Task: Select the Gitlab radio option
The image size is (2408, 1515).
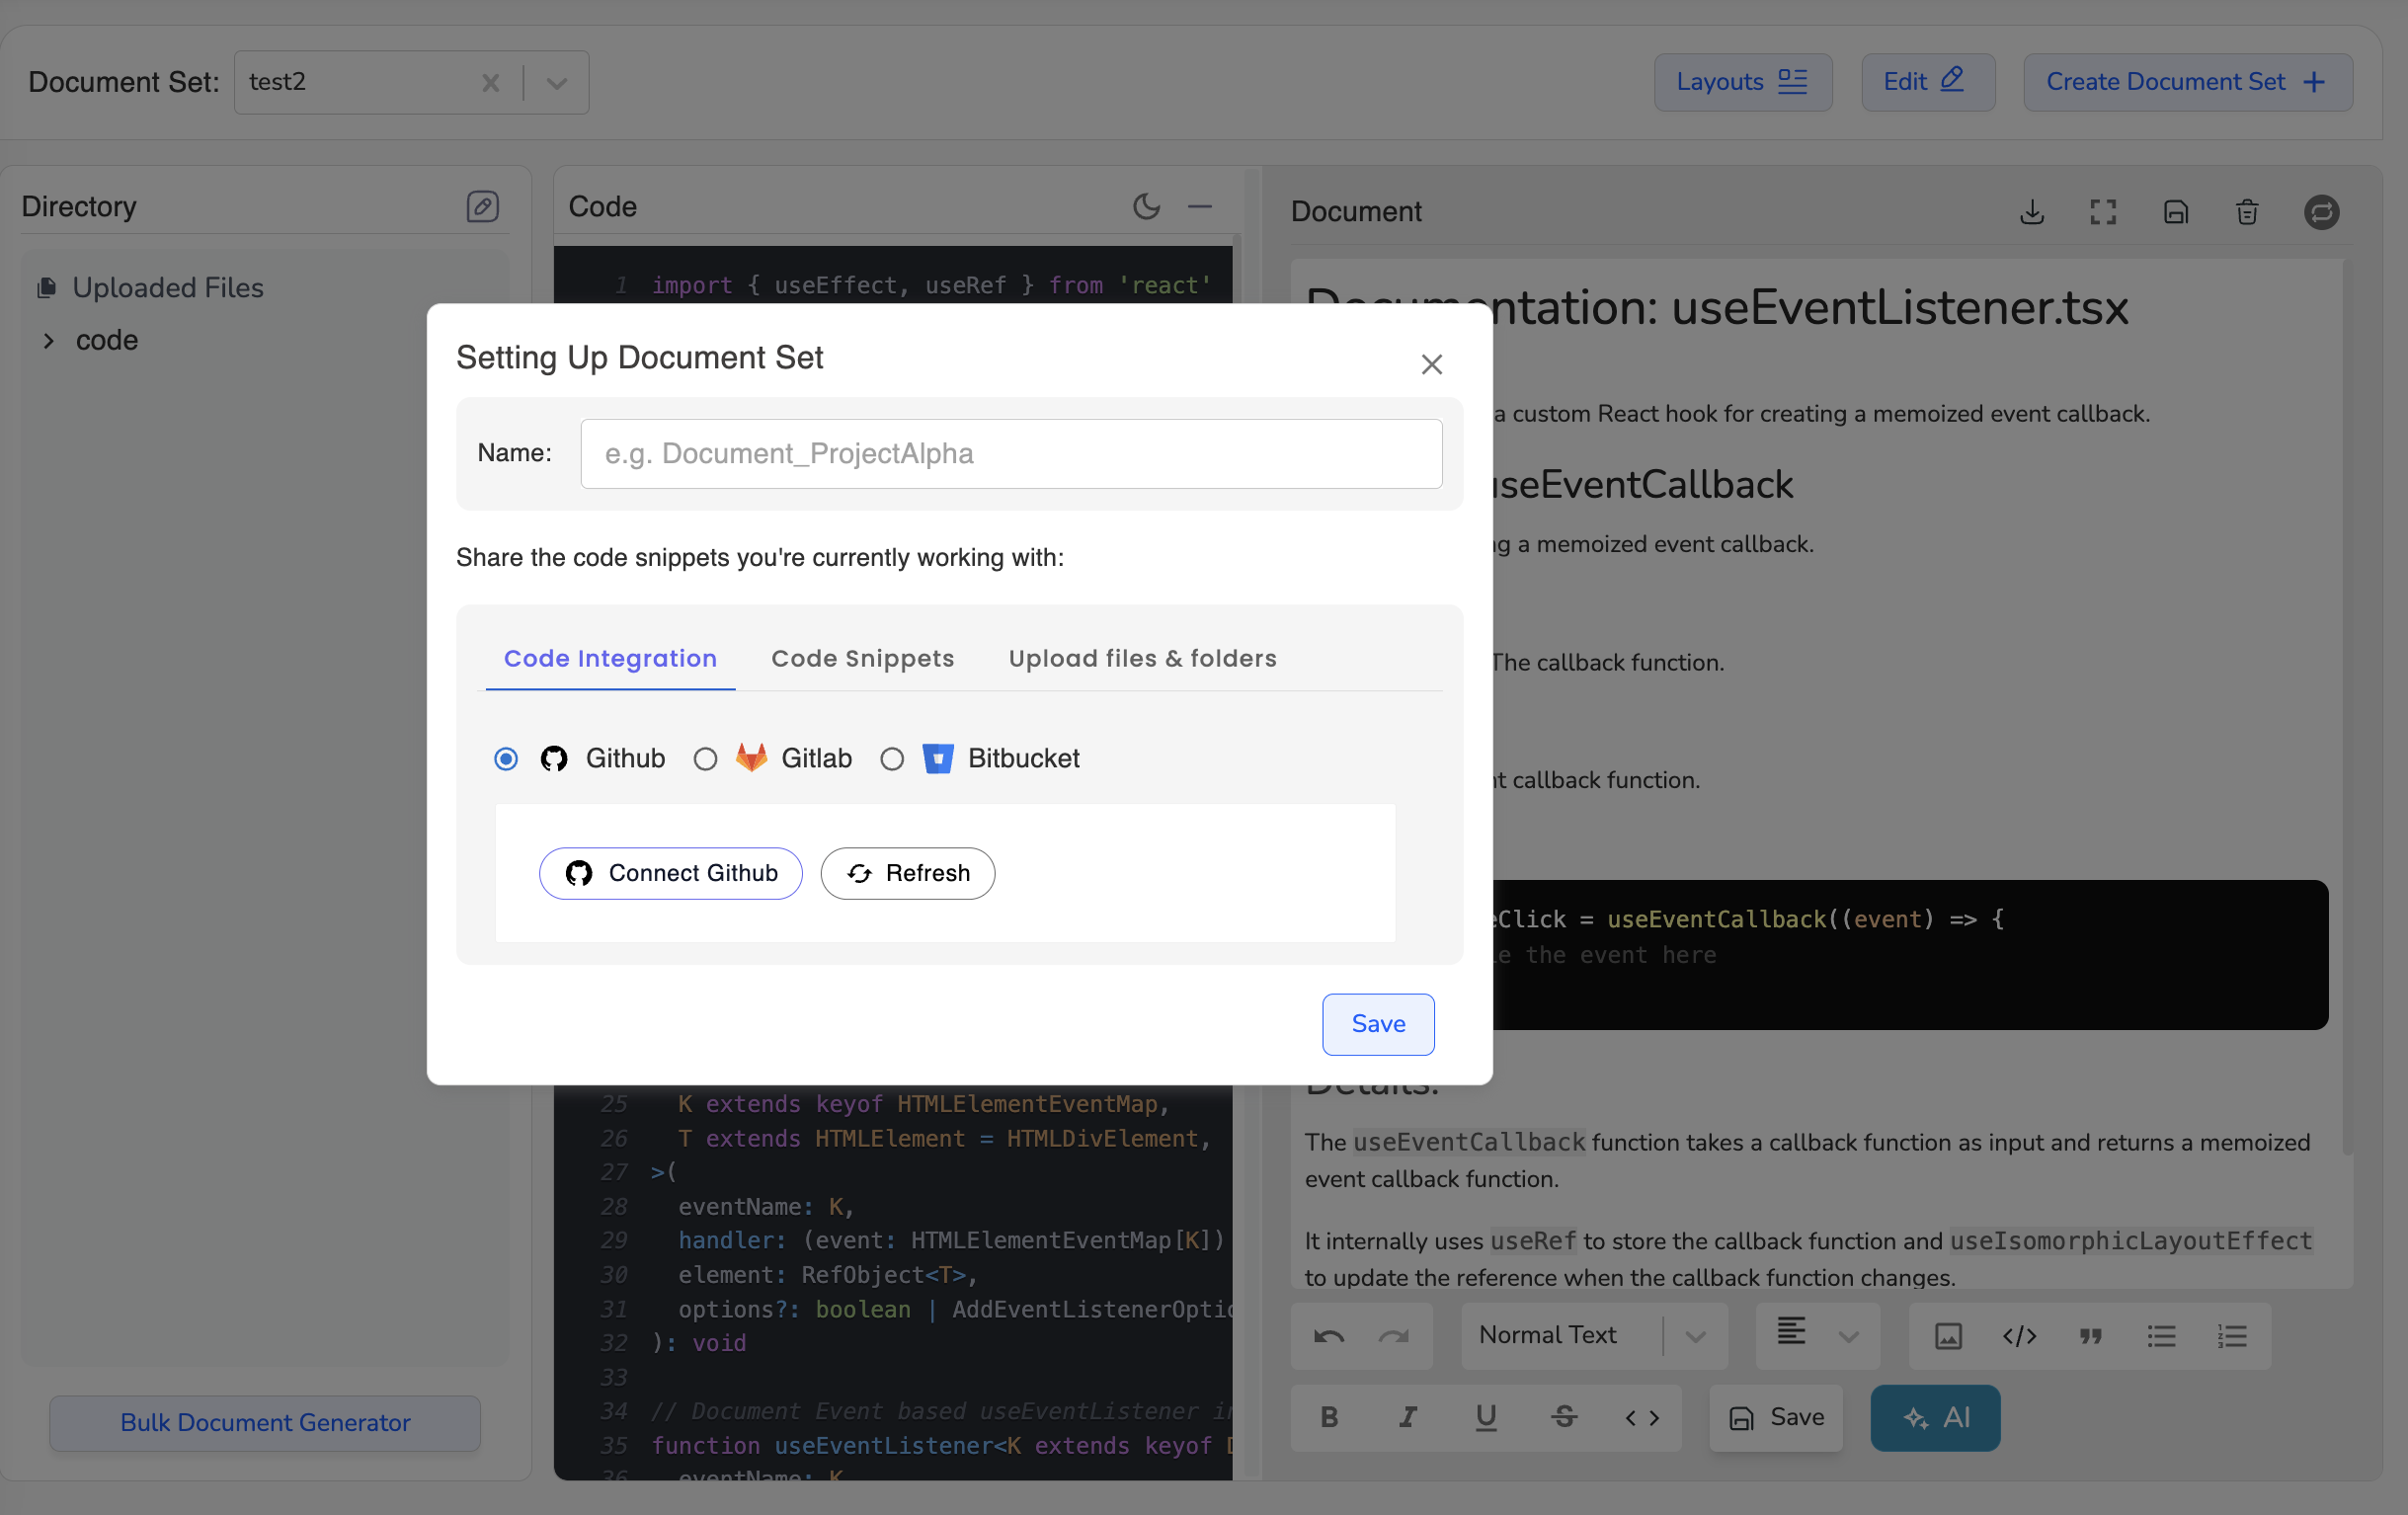Action: 705,759
